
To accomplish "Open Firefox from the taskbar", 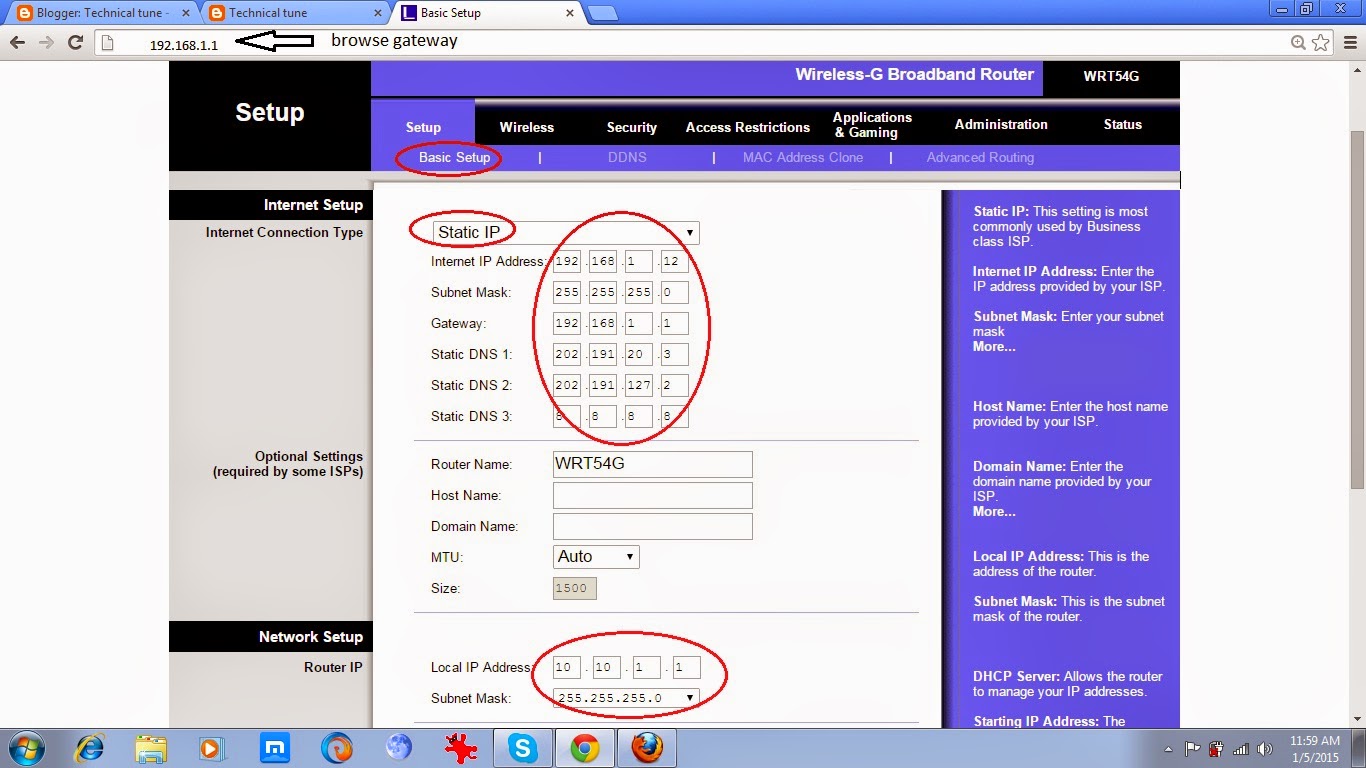I will click(646, 748).
